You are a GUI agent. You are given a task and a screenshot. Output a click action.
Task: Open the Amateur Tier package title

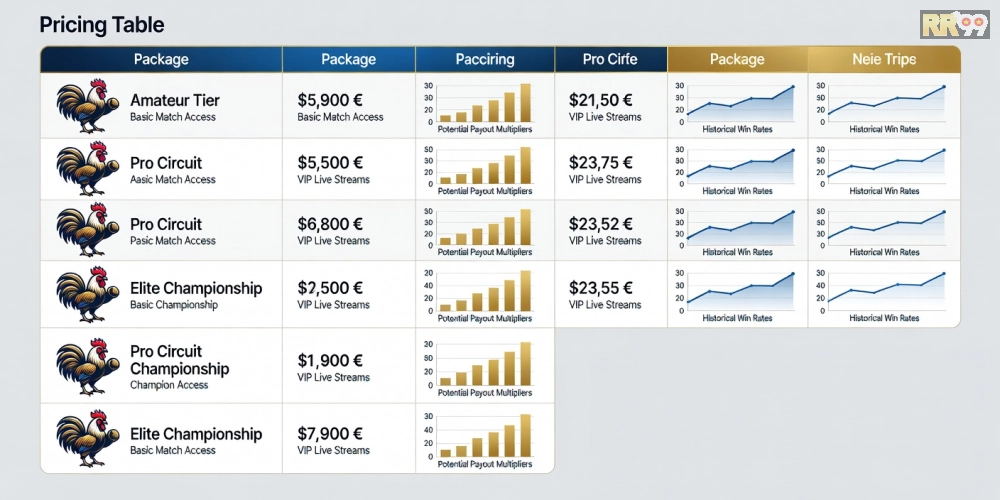click(x=175, y=100)
